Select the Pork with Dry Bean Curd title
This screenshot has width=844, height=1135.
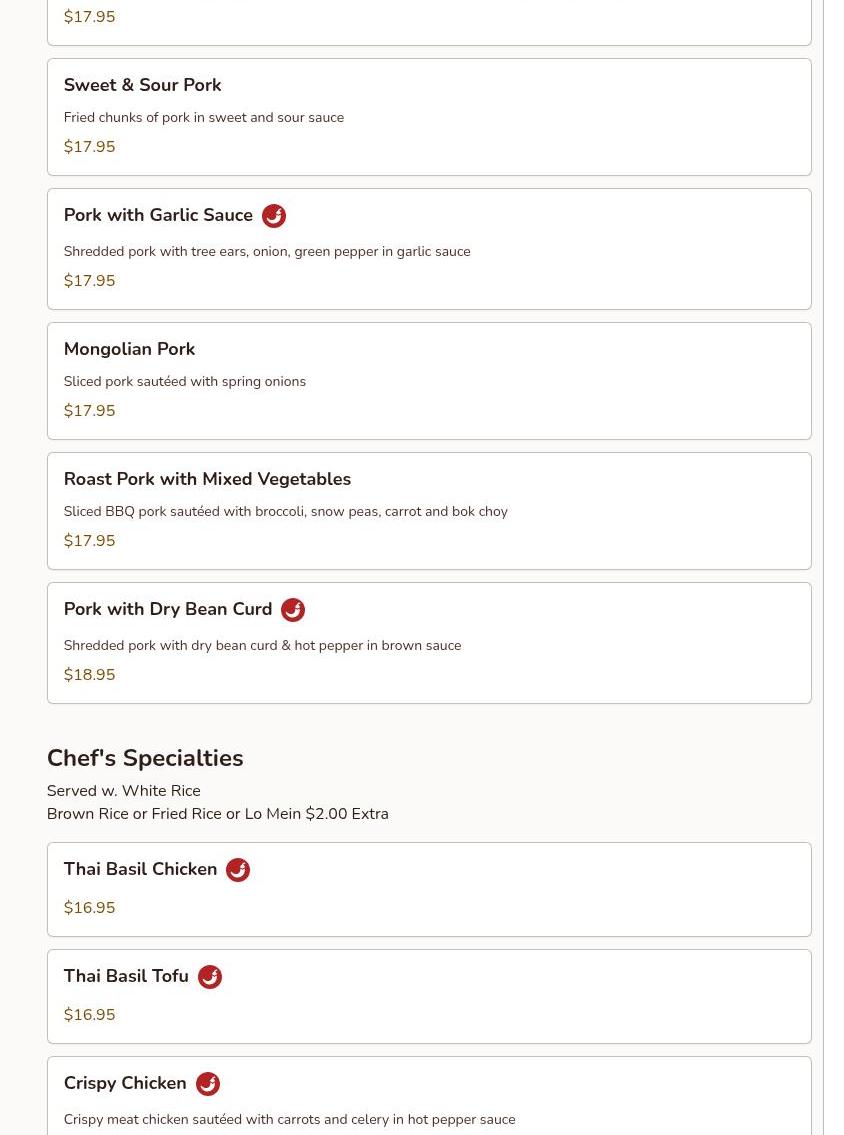tap(167, 610)
